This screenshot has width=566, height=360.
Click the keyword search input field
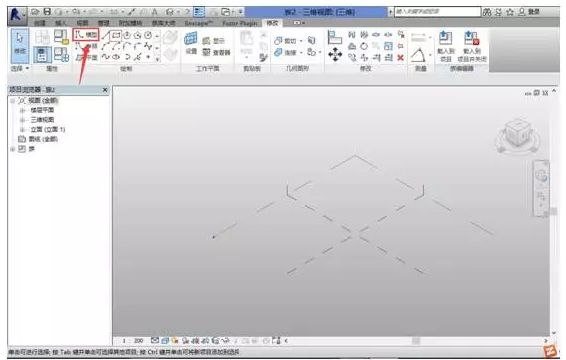(x=437, y=12)
